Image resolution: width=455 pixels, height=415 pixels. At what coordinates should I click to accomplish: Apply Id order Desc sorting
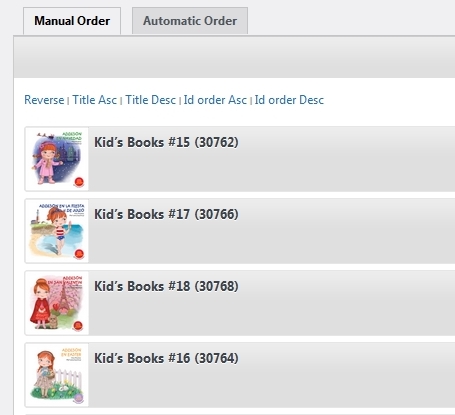289,100
